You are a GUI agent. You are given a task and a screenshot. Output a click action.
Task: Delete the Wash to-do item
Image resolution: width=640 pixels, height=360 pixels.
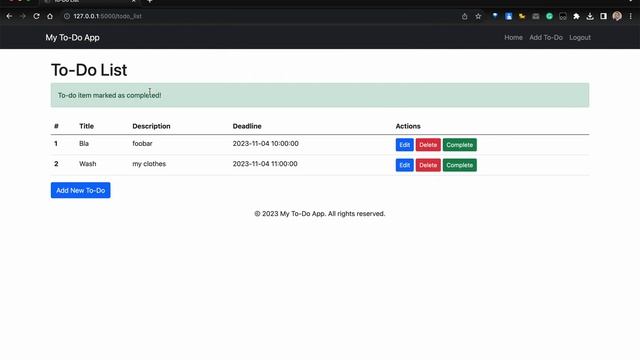pyautogui.click(x=428, y=165)
